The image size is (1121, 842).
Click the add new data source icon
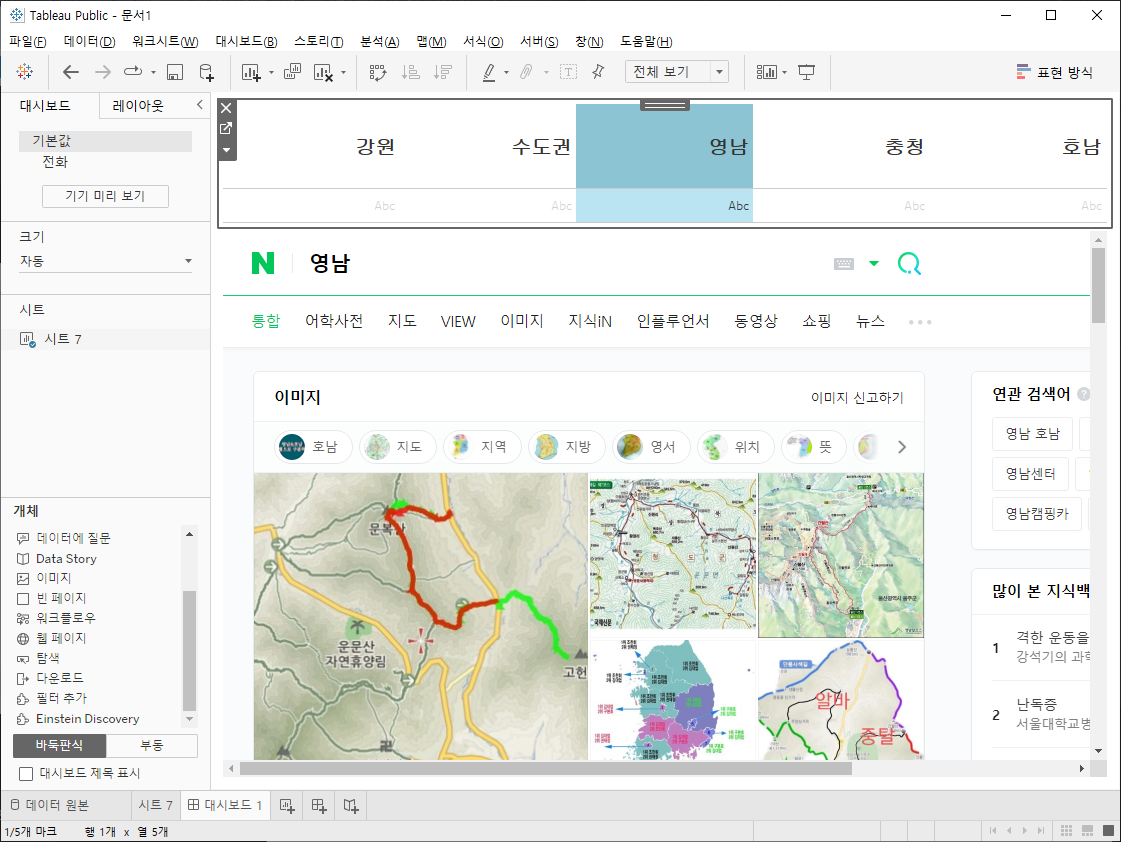206,71
